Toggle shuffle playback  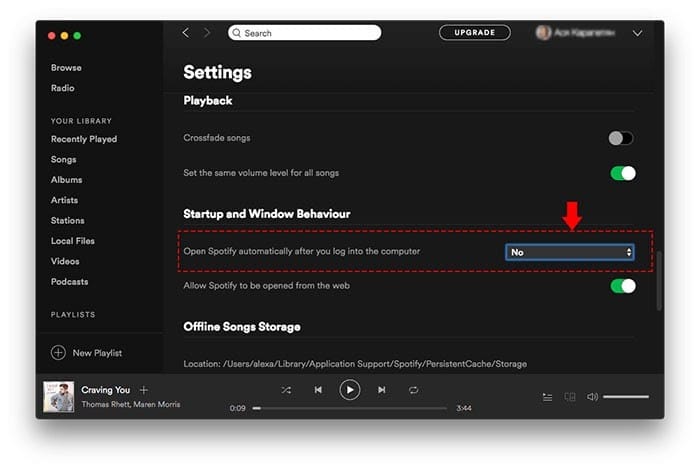coord(286,390)
